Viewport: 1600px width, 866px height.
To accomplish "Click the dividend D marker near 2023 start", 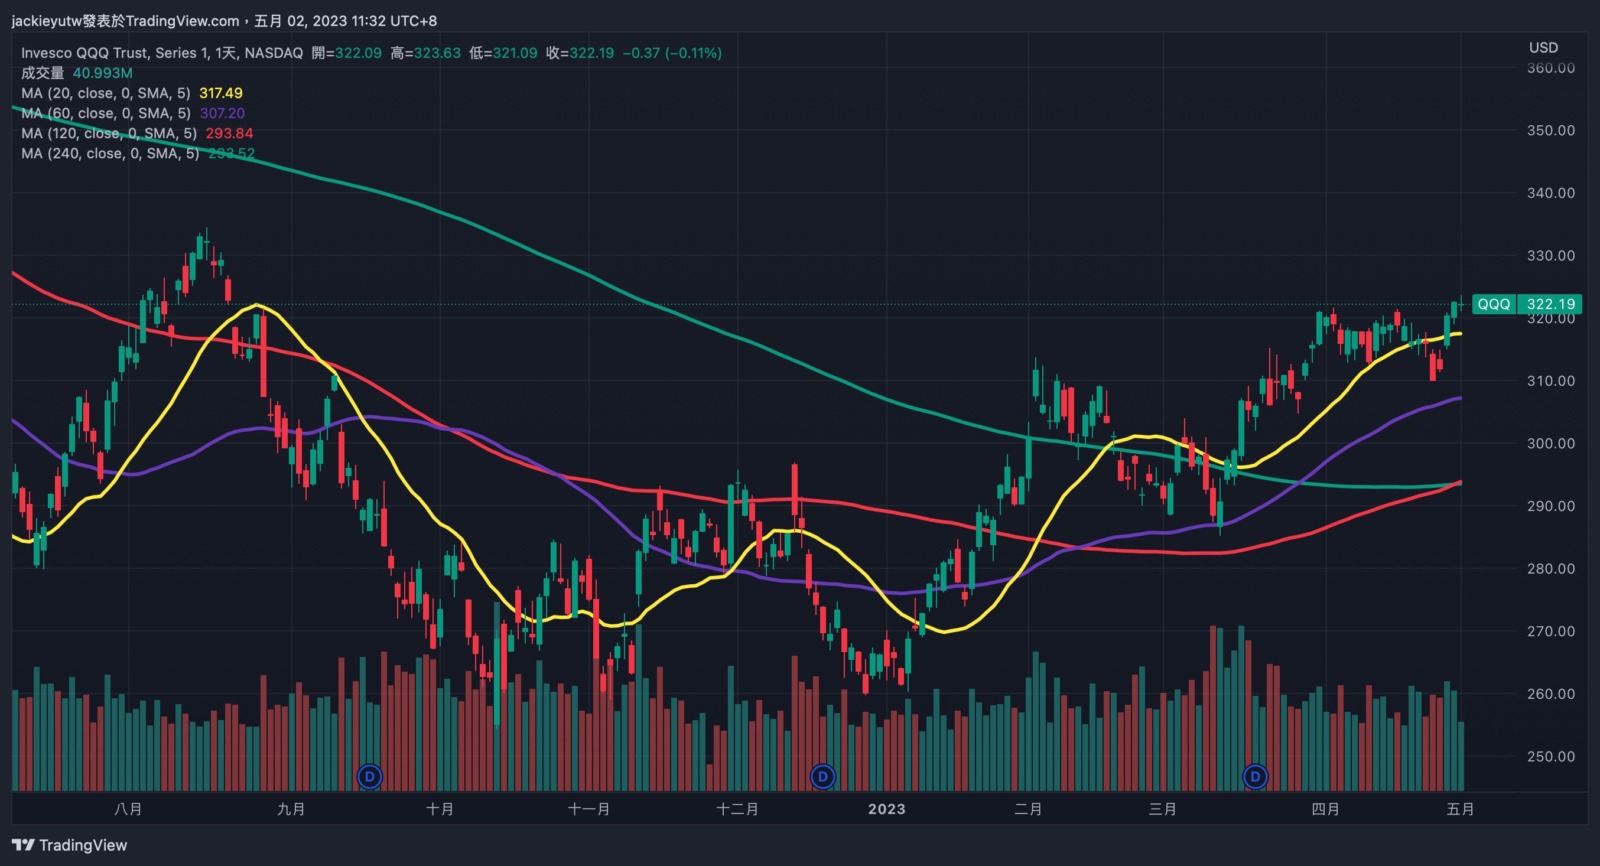I will tap(823, 776).
